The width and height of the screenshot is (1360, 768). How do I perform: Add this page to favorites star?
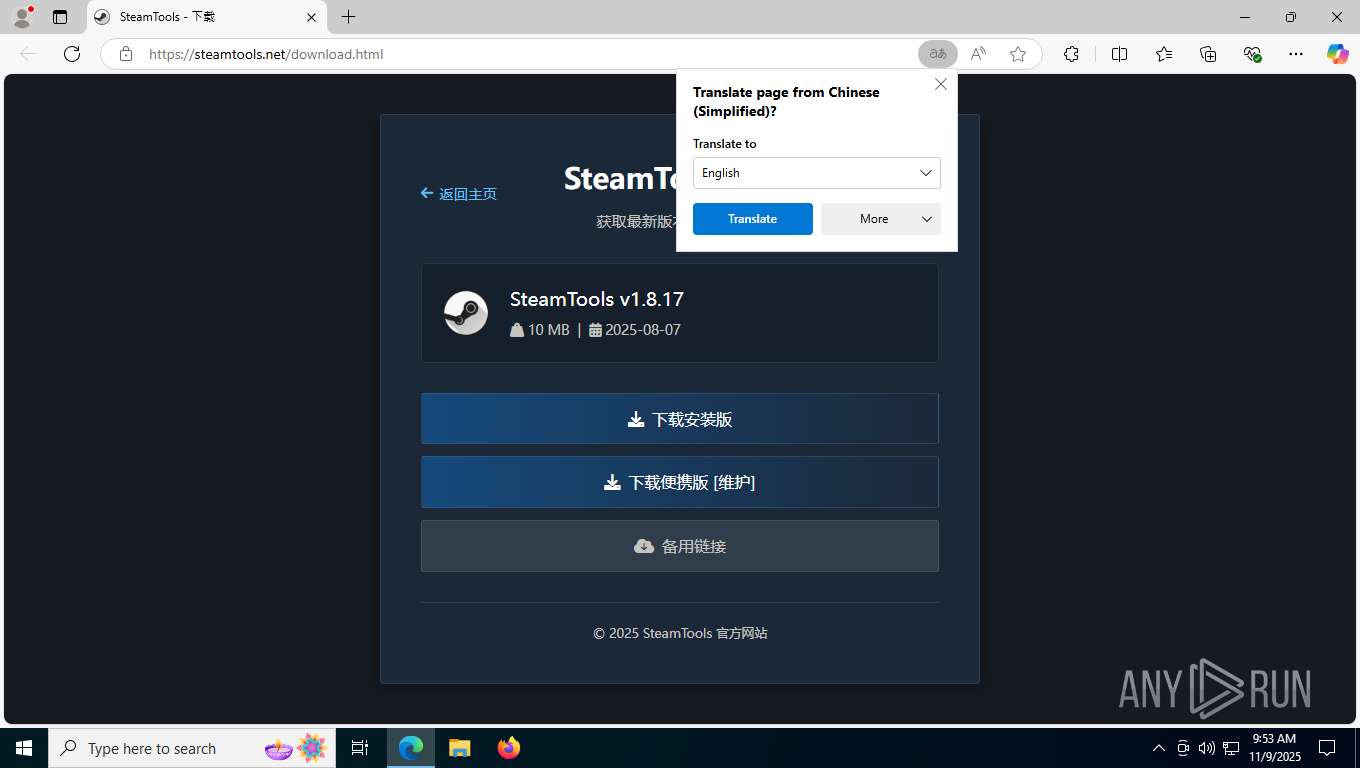tap(1018, 54)
